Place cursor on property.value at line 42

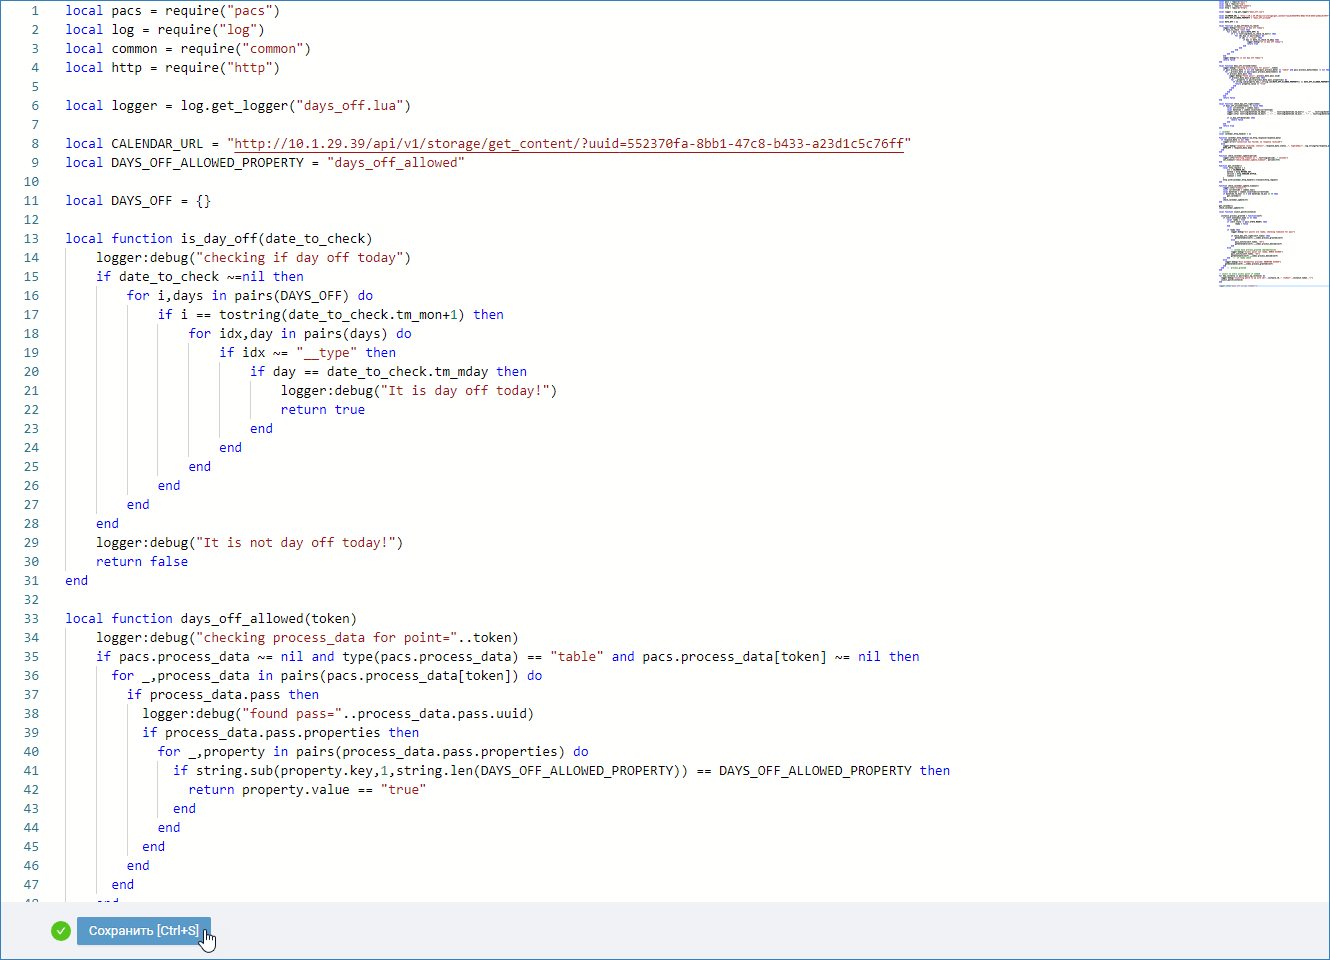[x=295, y=790]
